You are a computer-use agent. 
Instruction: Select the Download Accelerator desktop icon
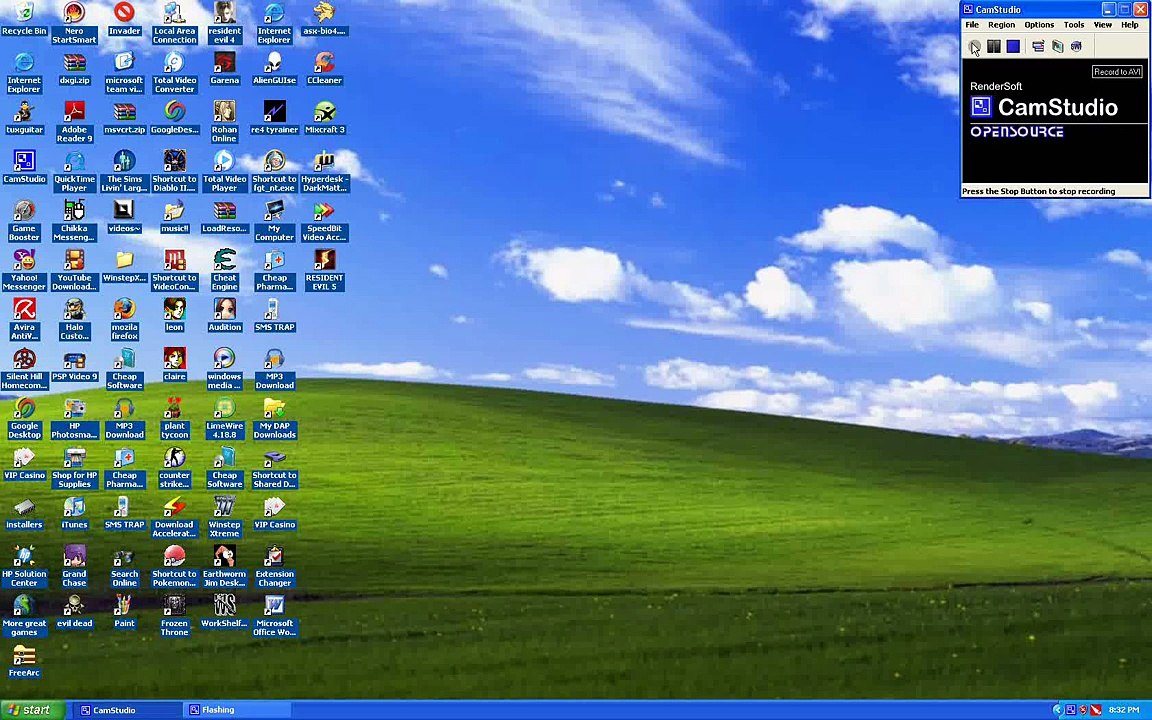click(x=174, y=516)
